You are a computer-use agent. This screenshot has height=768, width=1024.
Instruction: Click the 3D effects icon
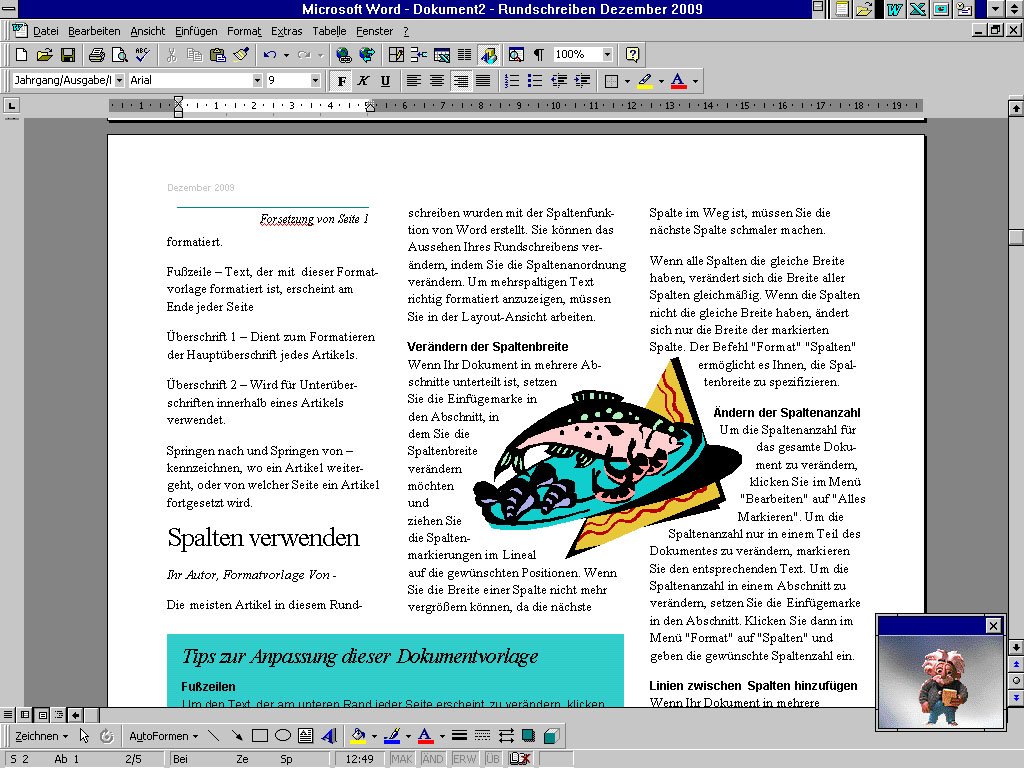[x=550, y=736]
